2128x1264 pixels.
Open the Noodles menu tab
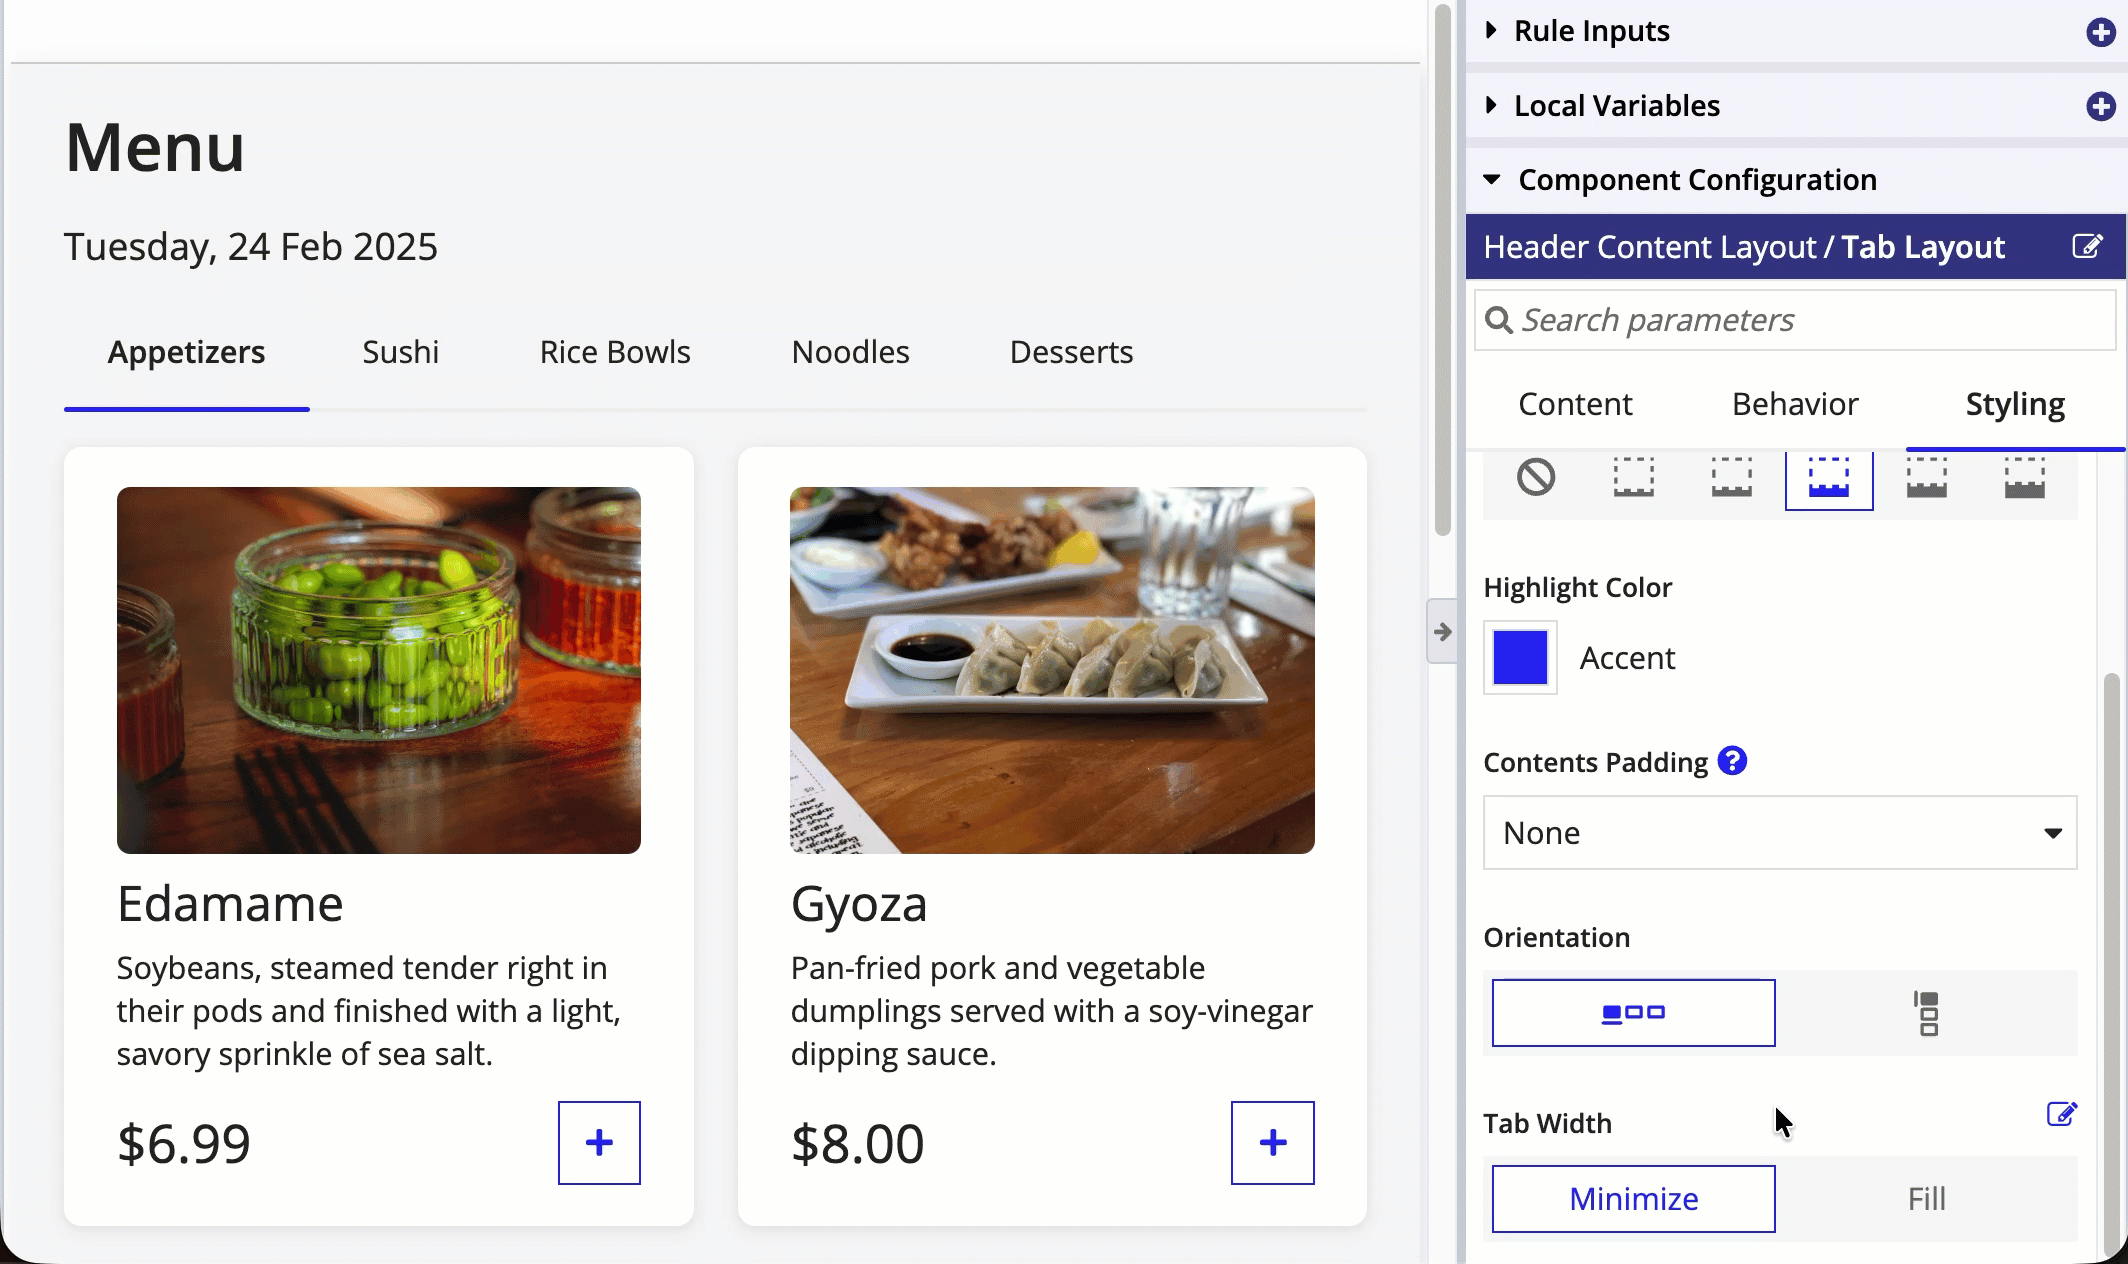point(851,352)
